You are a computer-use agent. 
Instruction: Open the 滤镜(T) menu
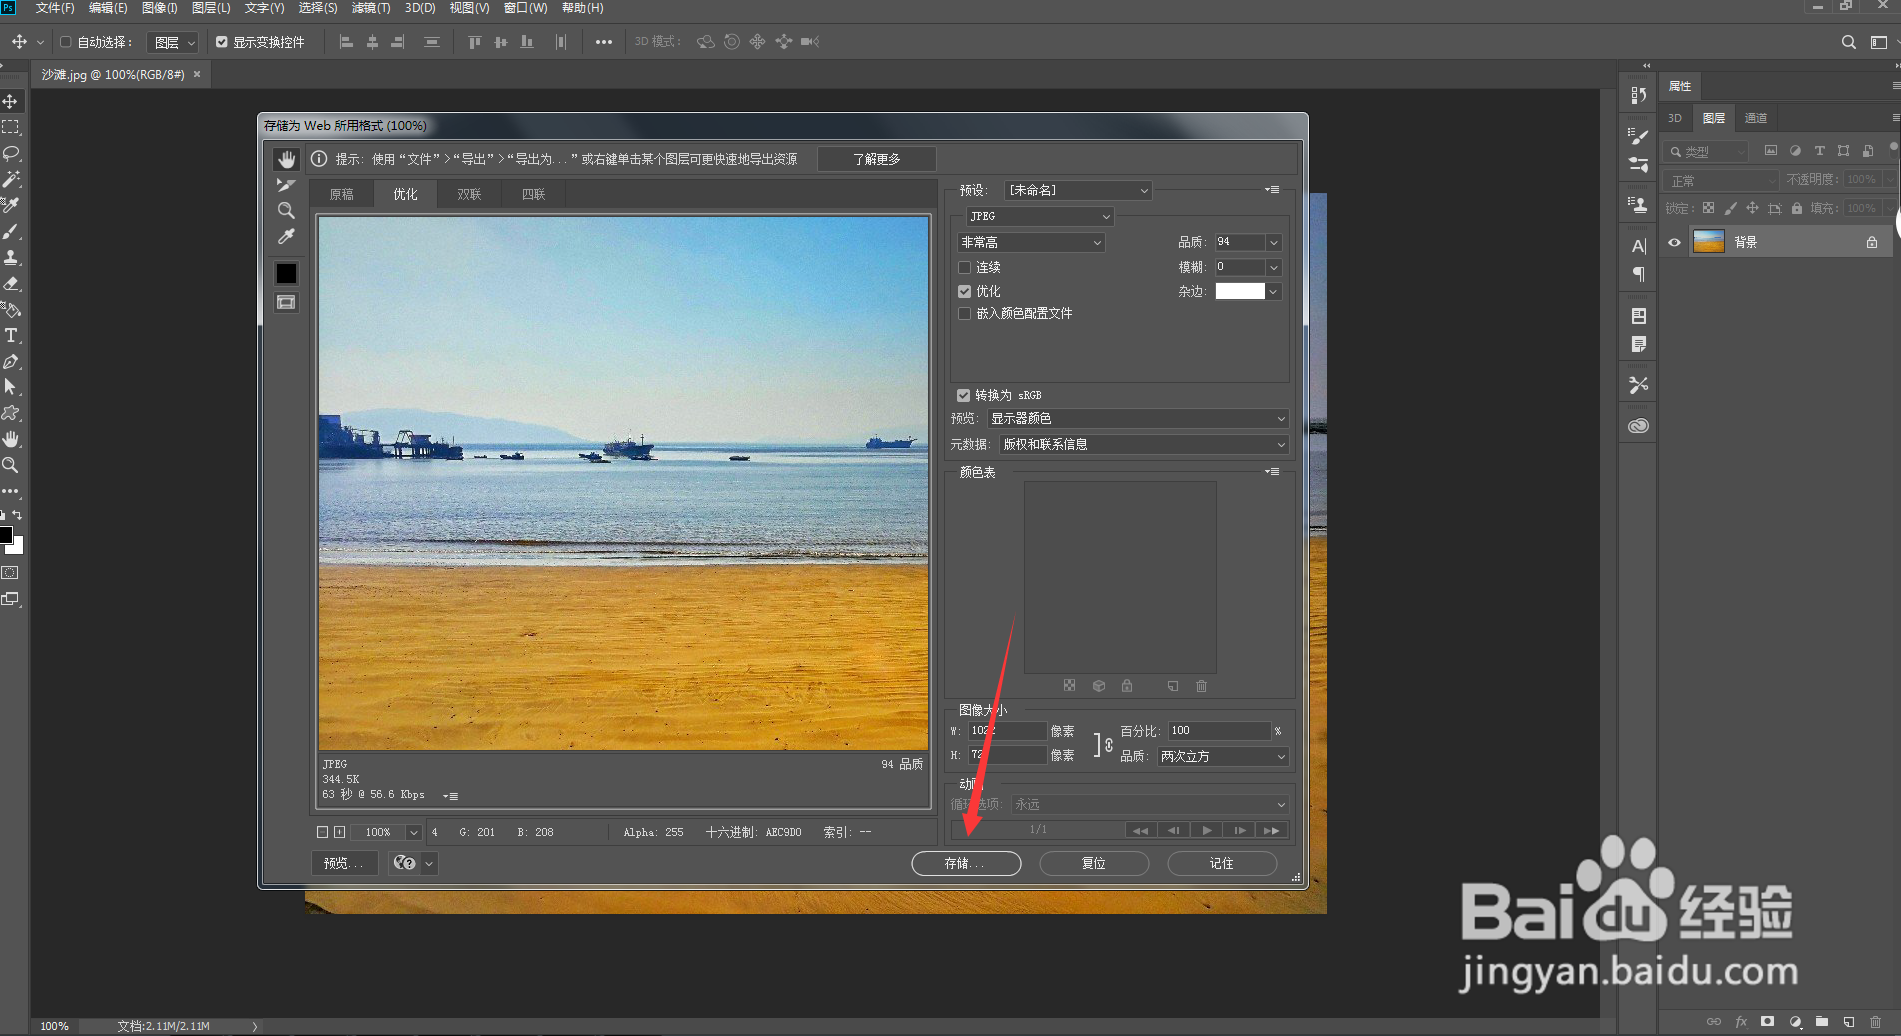371,8
